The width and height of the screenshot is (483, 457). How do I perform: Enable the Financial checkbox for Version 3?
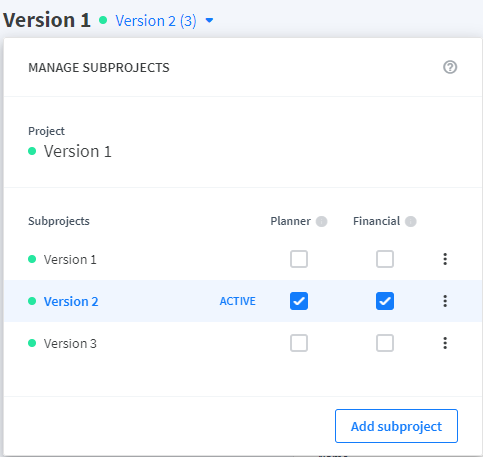coord(385,343)
